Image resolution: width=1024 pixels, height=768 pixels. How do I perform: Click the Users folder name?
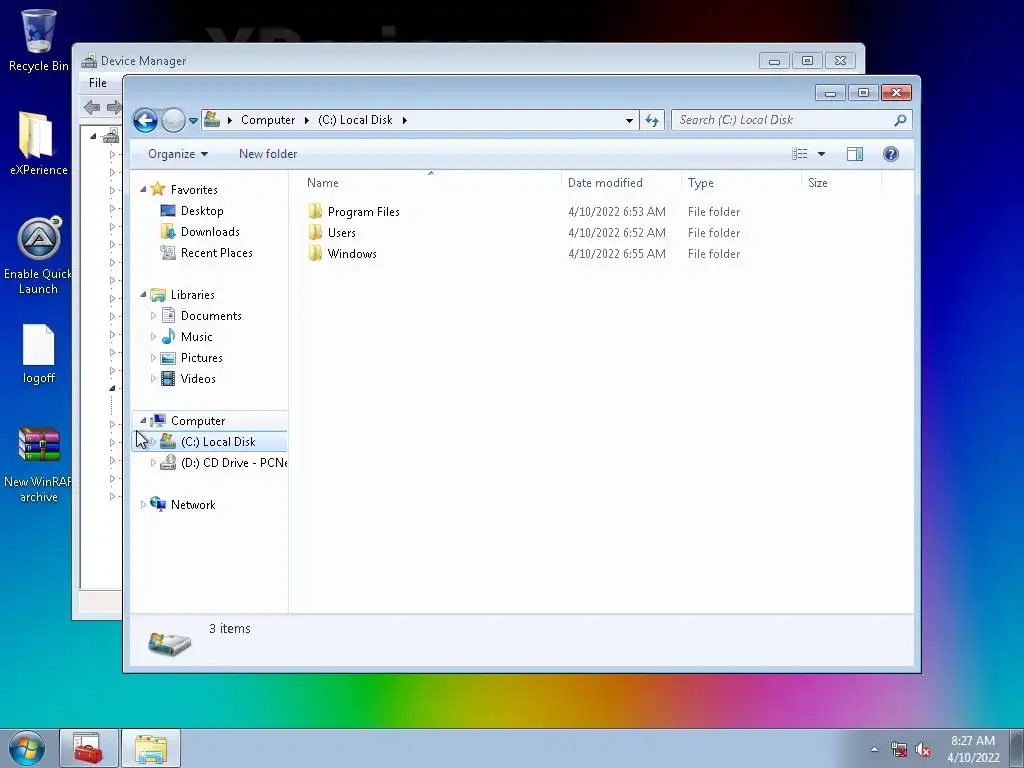point(342,232)
